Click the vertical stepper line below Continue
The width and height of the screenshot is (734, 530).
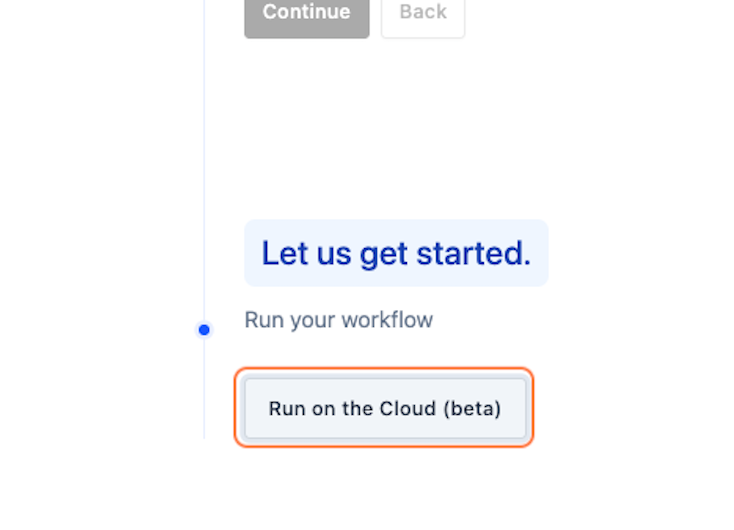(204, 159)
